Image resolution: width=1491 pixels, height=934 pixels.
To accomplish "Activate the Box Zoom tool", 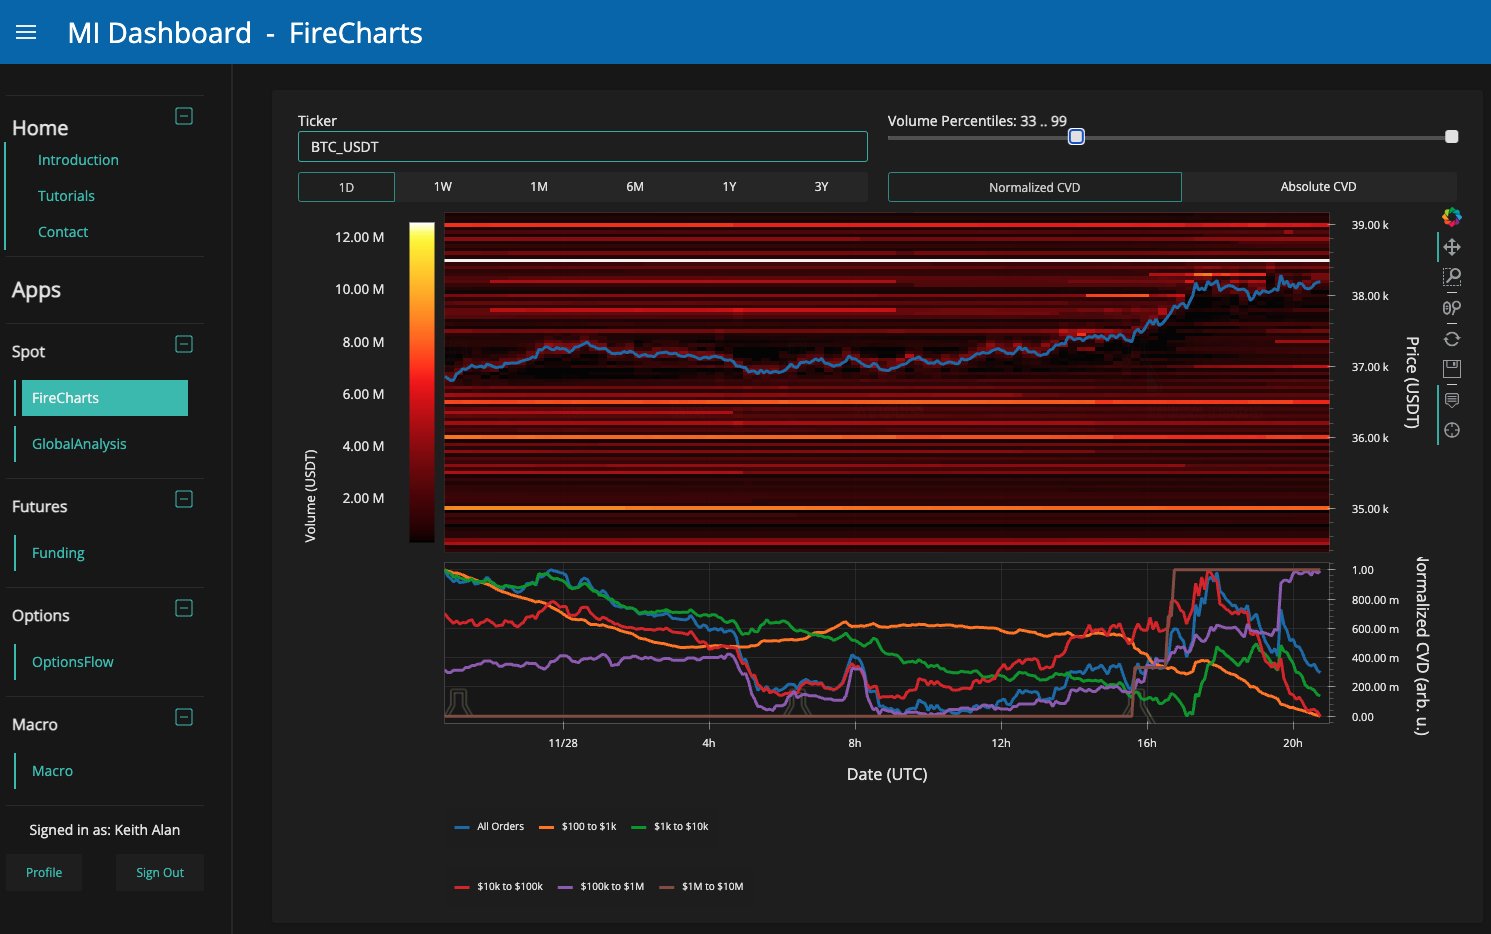I will point(1452,277).
